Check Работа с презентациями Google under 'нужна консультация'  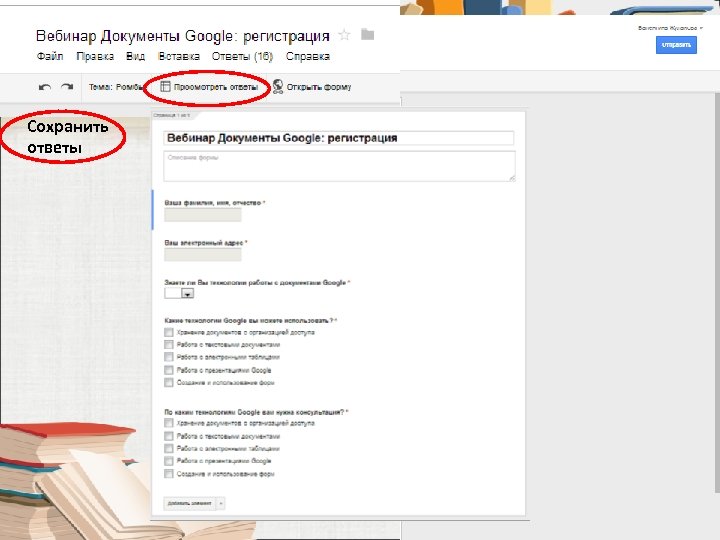[x=169, y=461]
